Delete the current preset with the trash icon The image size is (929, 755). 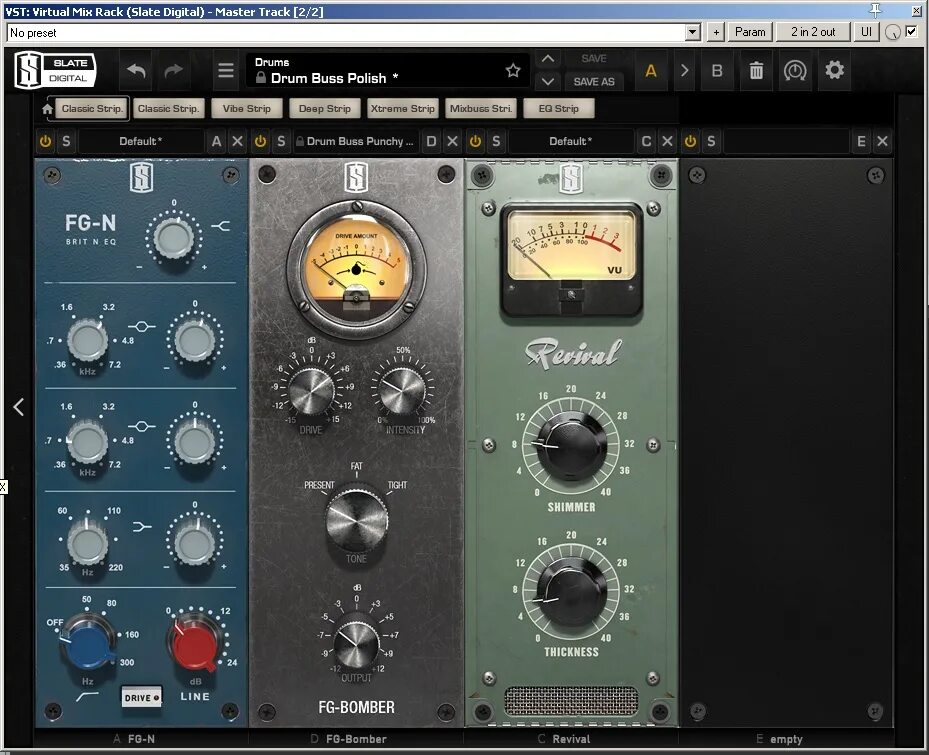tap(755, 70)
